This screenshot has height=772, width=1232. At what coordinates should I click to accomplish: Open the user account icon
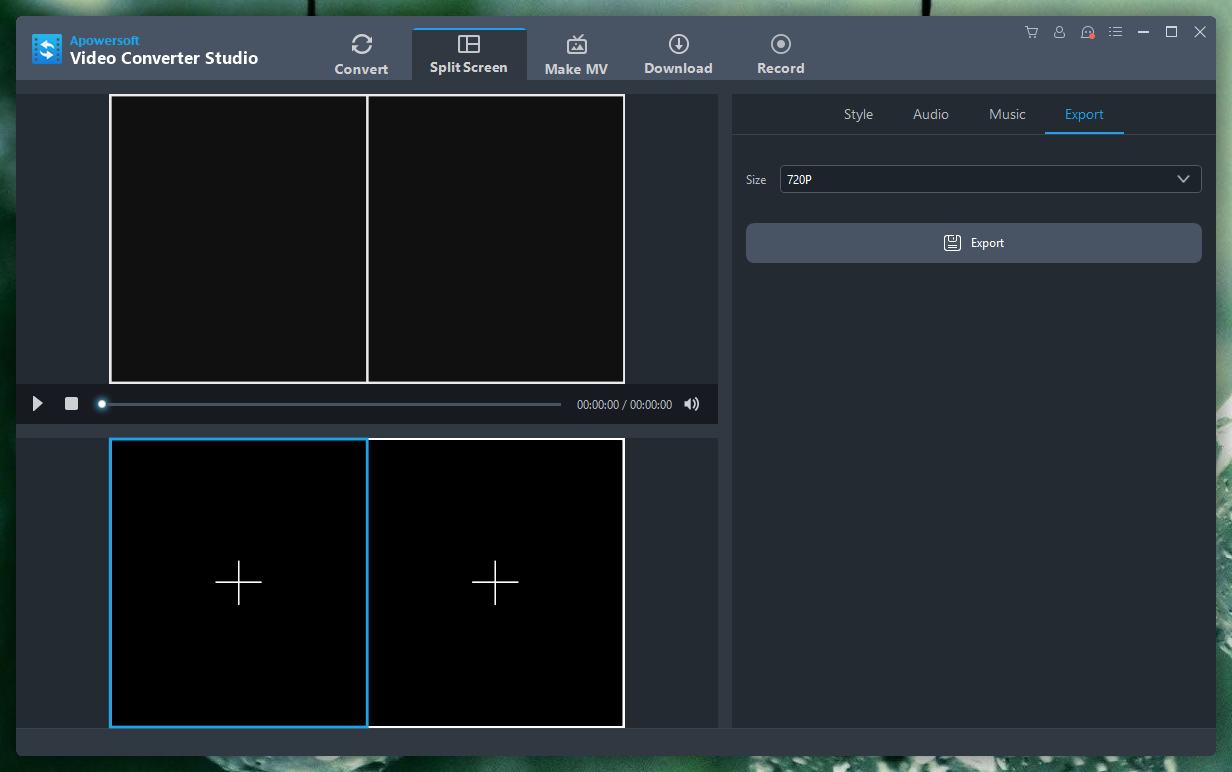tap(1059, 32)
